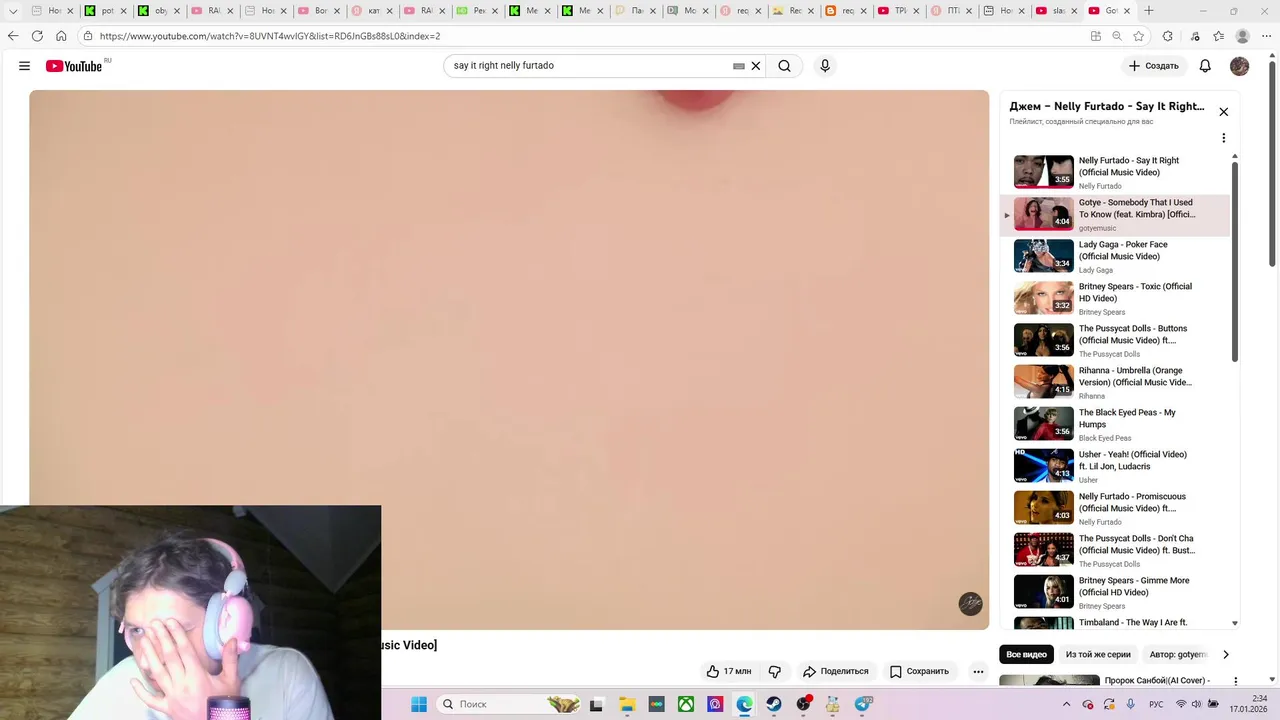Screen dimensions: 1280x720
Task: Select Gotye - Somebody That I Used To Know
Action: pyautogui.click(x=1115, y=214)
